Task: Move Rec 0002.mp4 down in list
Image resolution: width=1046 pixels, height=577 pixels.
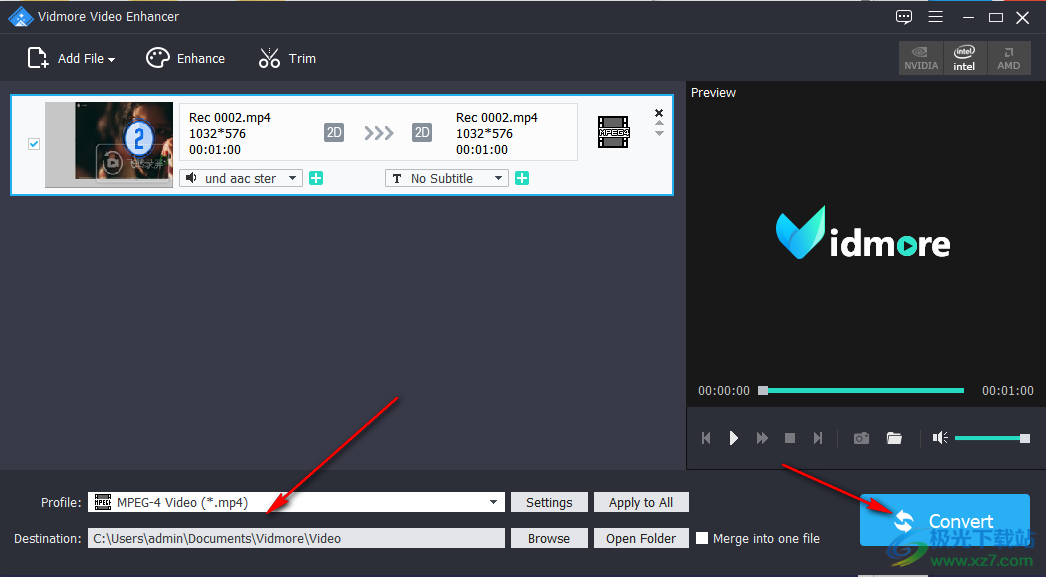Action: click(x=659, y=133)
